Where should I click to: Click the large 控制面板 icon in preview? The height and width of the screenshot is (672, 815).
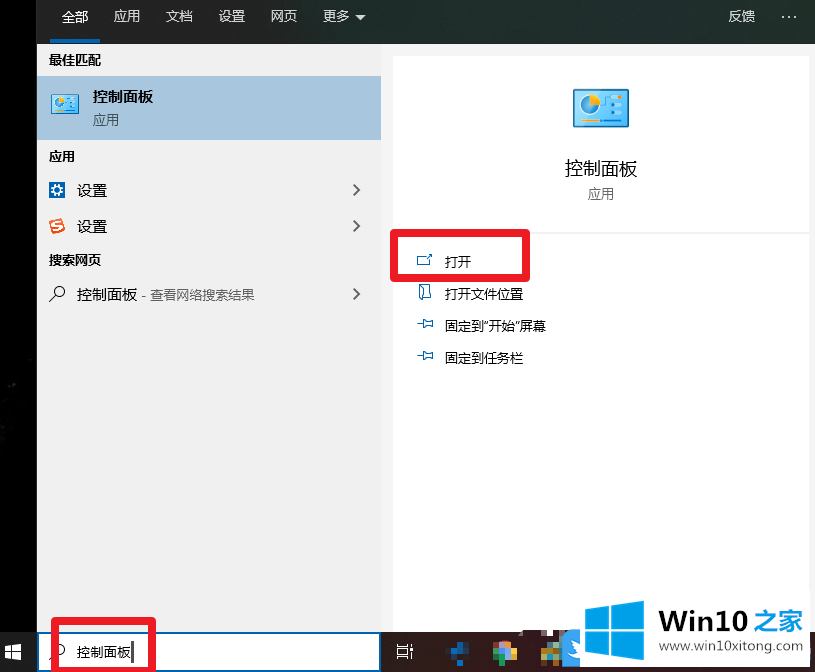coord(601,108)
